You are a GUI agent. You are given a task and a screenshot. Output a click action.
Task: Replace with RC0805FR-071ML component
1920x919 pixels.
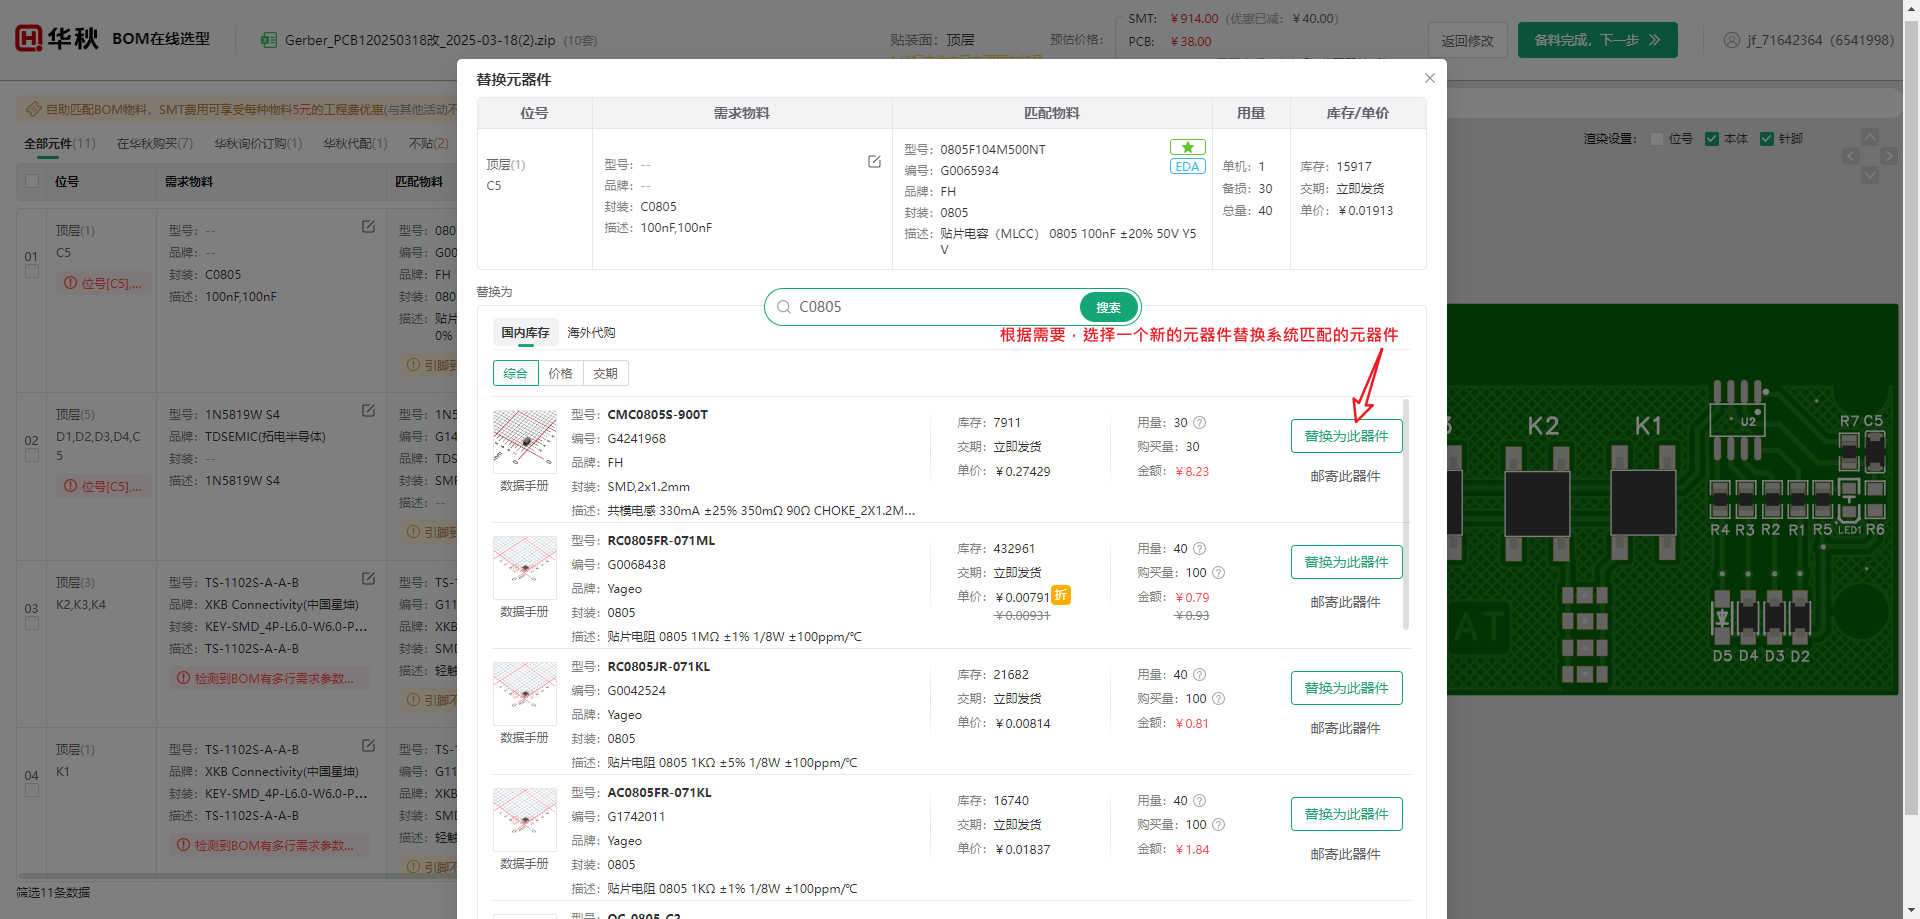click(x=1346, y=562)
